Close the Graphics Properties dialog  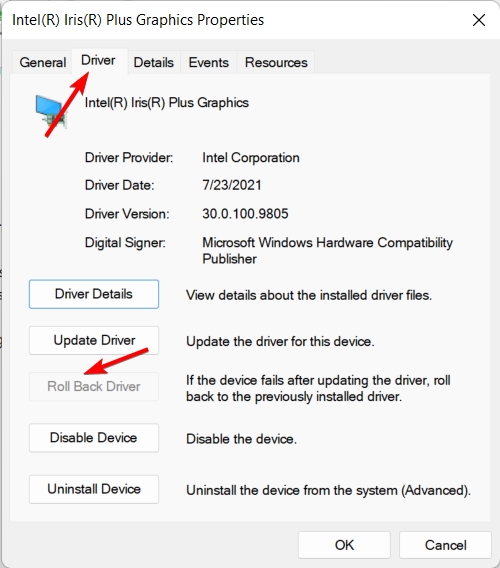(x=479, y=20)
